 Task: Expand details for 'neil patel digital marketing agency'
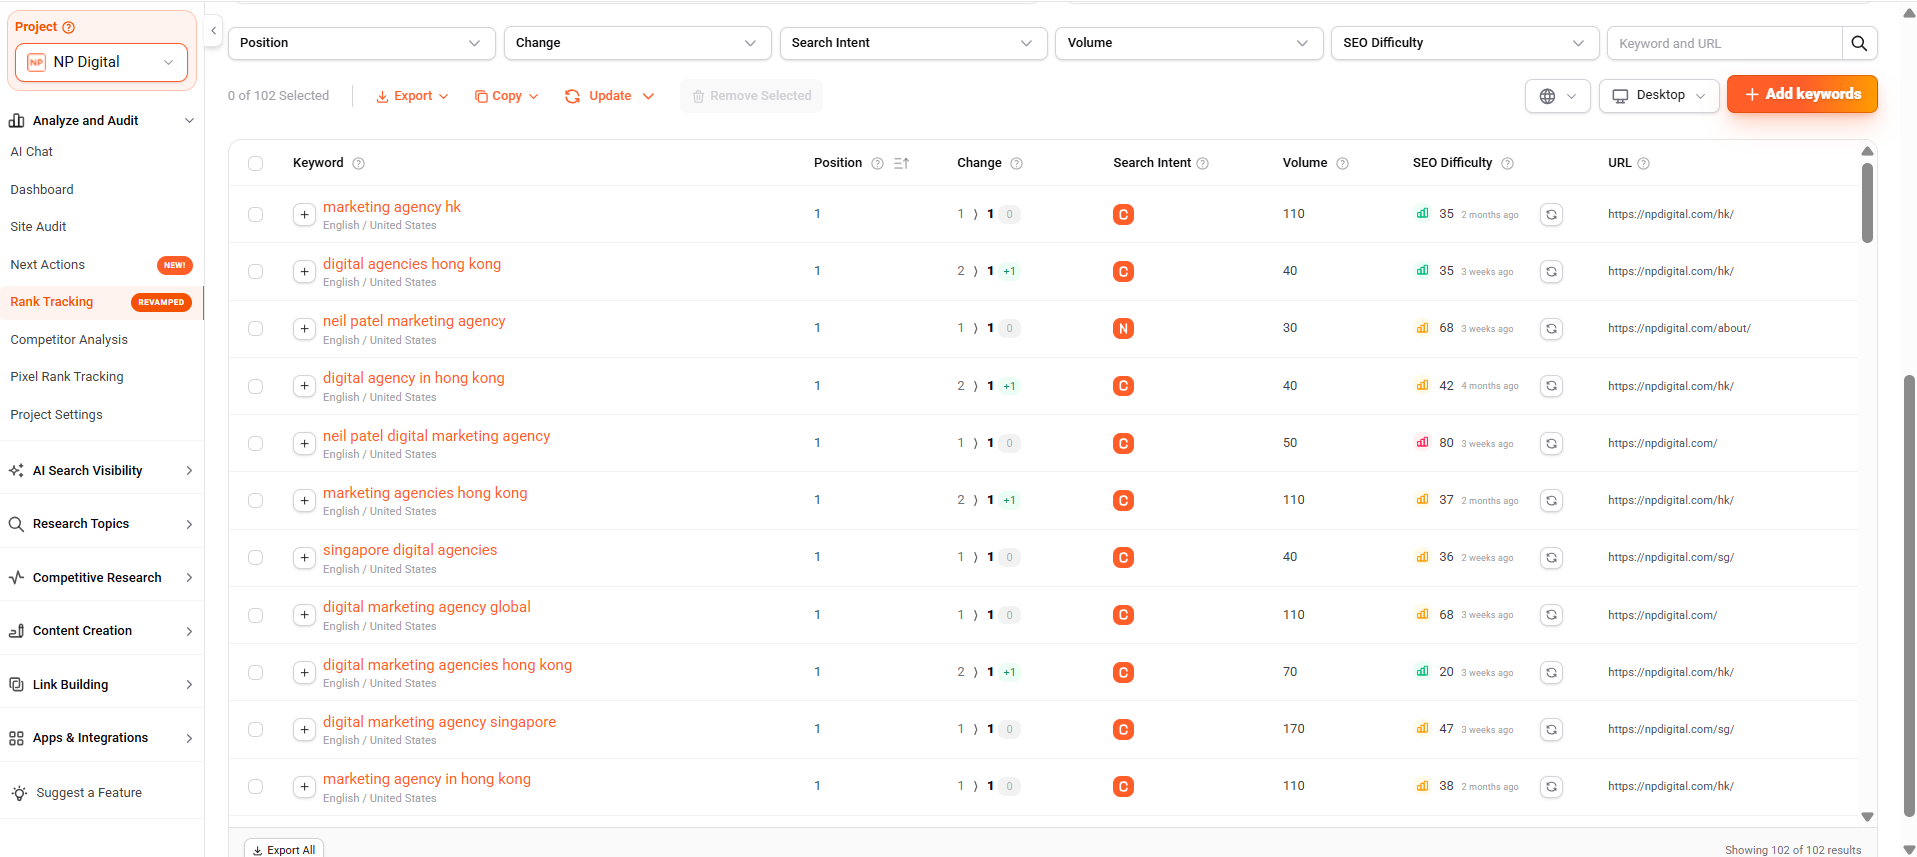304,444
